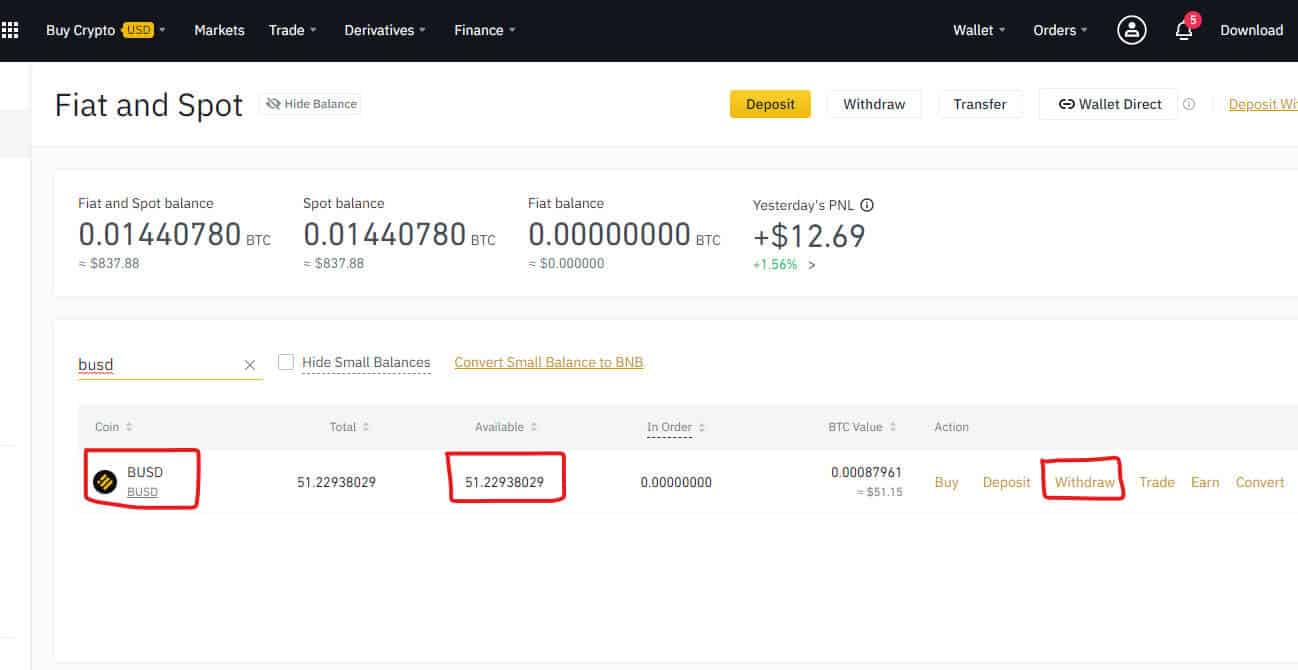Click the Fiat and Spot page heading
This screenshot has height=670, width=1298.
149,105
